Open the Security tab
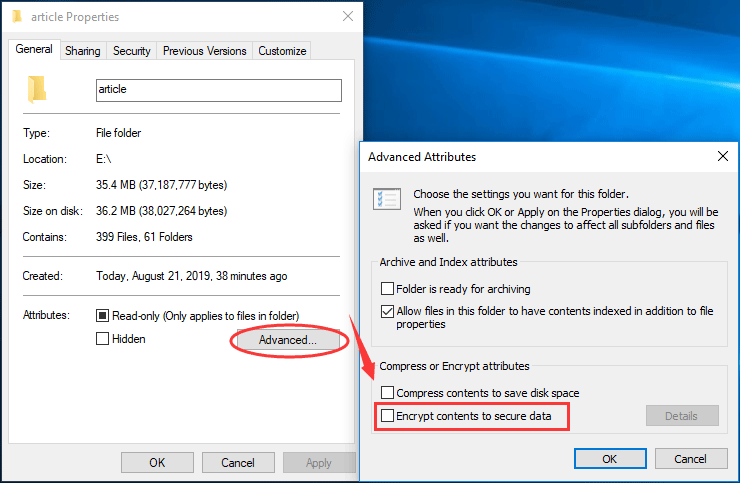This screenshot has height=483, width=740. (x=132, y=51)
